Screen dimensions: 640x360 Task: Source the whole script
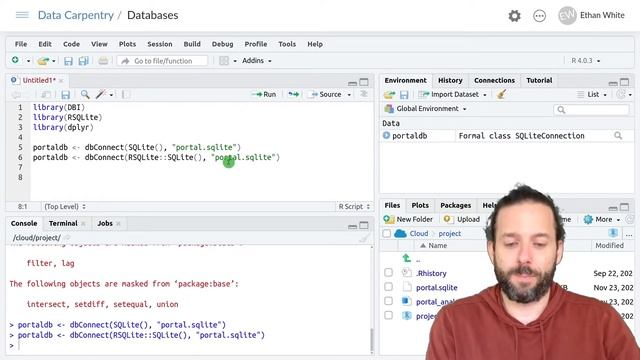[326, 95]
